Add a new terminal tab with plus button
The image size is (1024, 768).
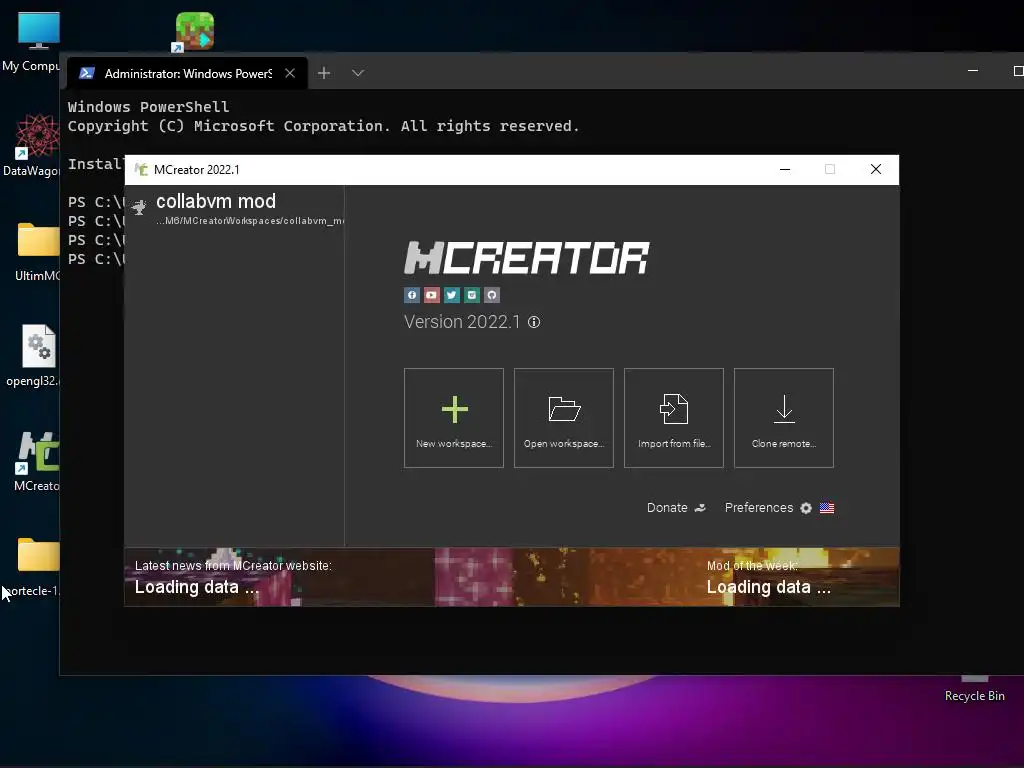pyautogui.click(x=324, y=73)
